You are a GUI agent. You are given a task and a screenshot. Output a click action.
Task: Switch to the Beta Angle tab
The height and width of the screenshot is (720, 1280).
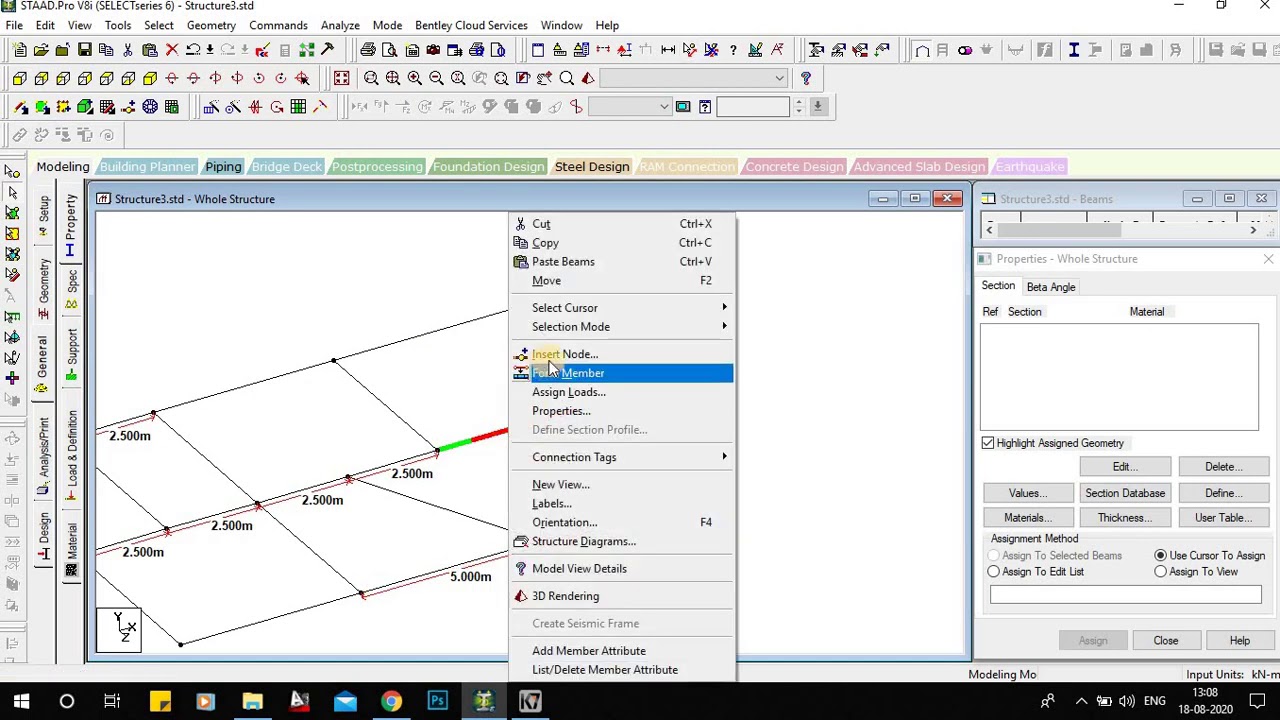pyautogui.click(x=1051, y=287)
